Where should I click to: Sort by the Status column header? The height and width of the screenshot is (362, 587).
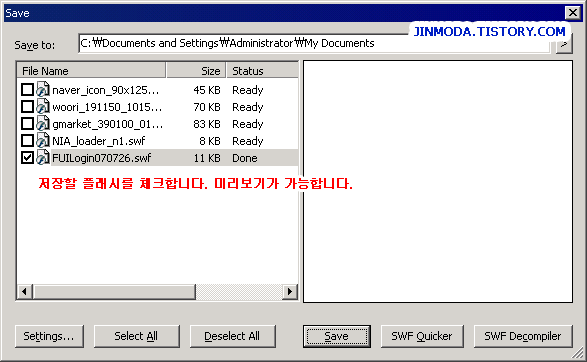262,70
